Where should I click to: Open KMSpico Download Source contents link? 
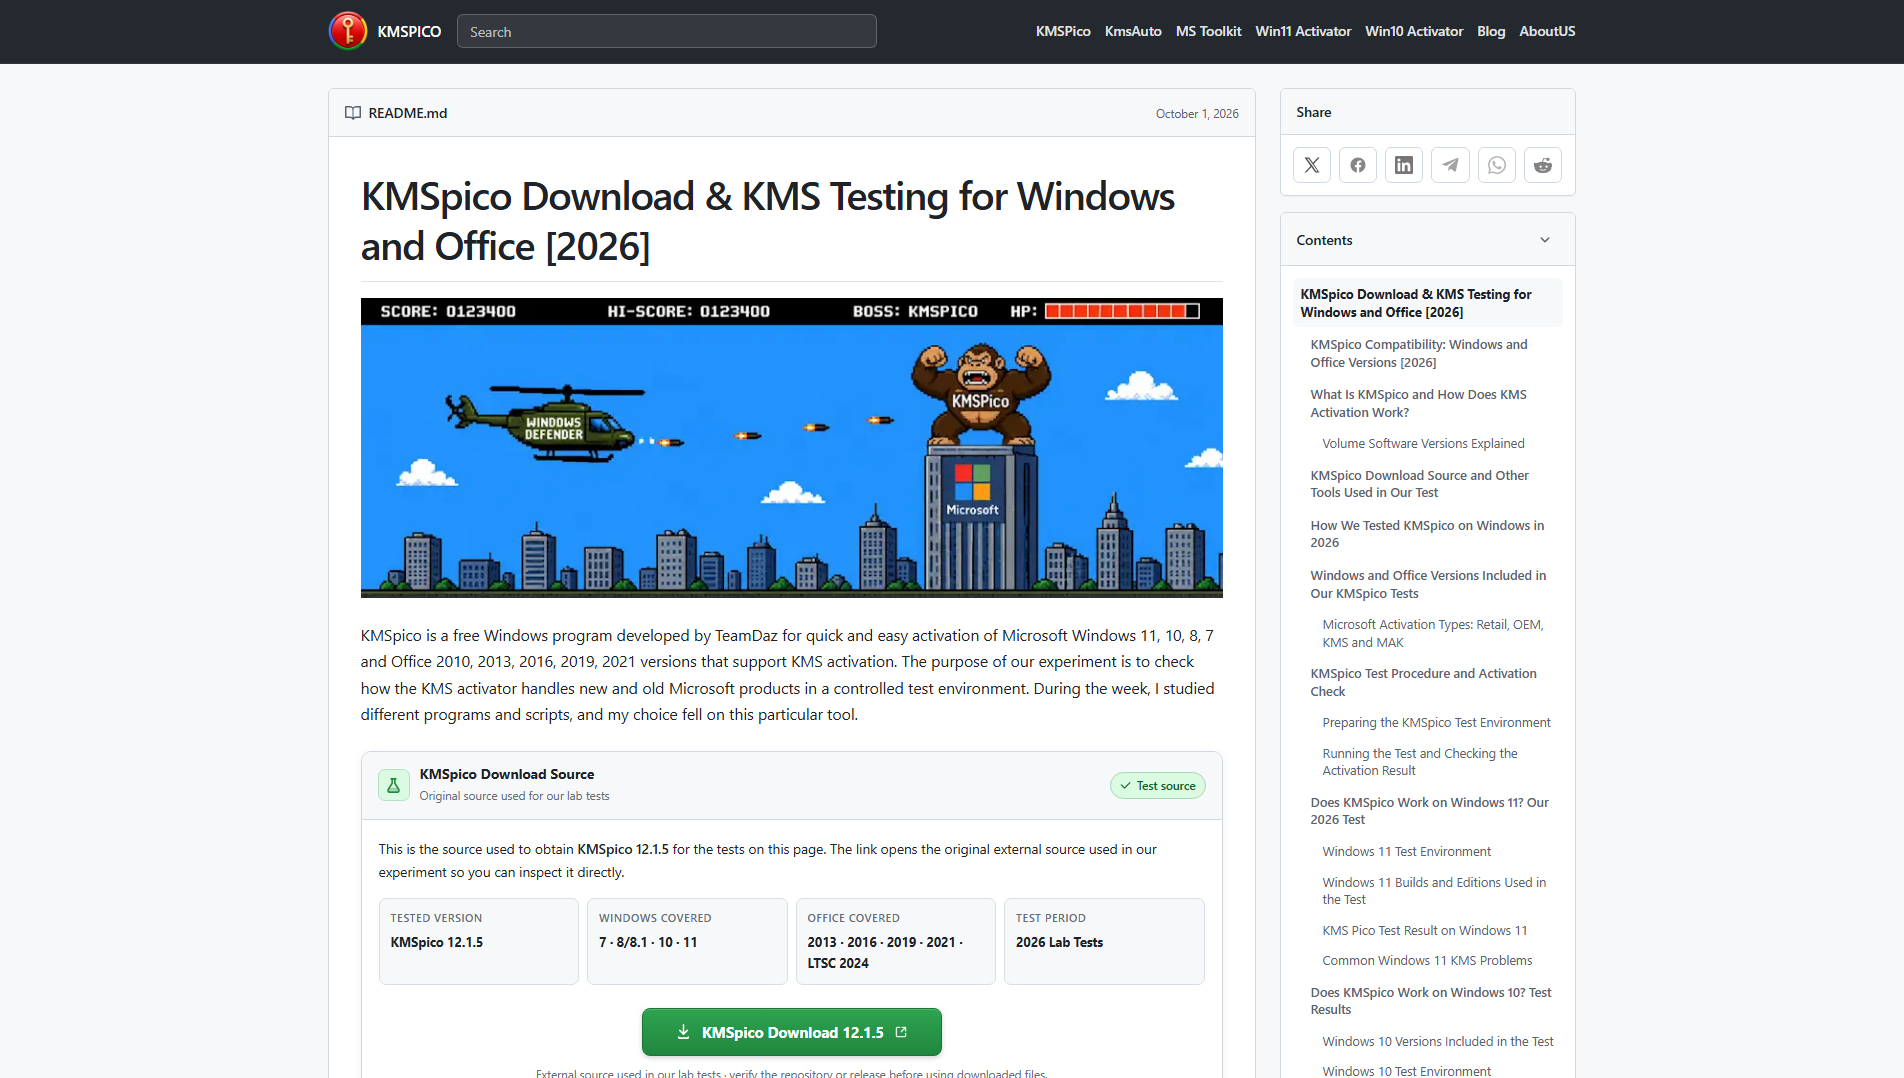pyautogui.click(x=1420, y=484)
